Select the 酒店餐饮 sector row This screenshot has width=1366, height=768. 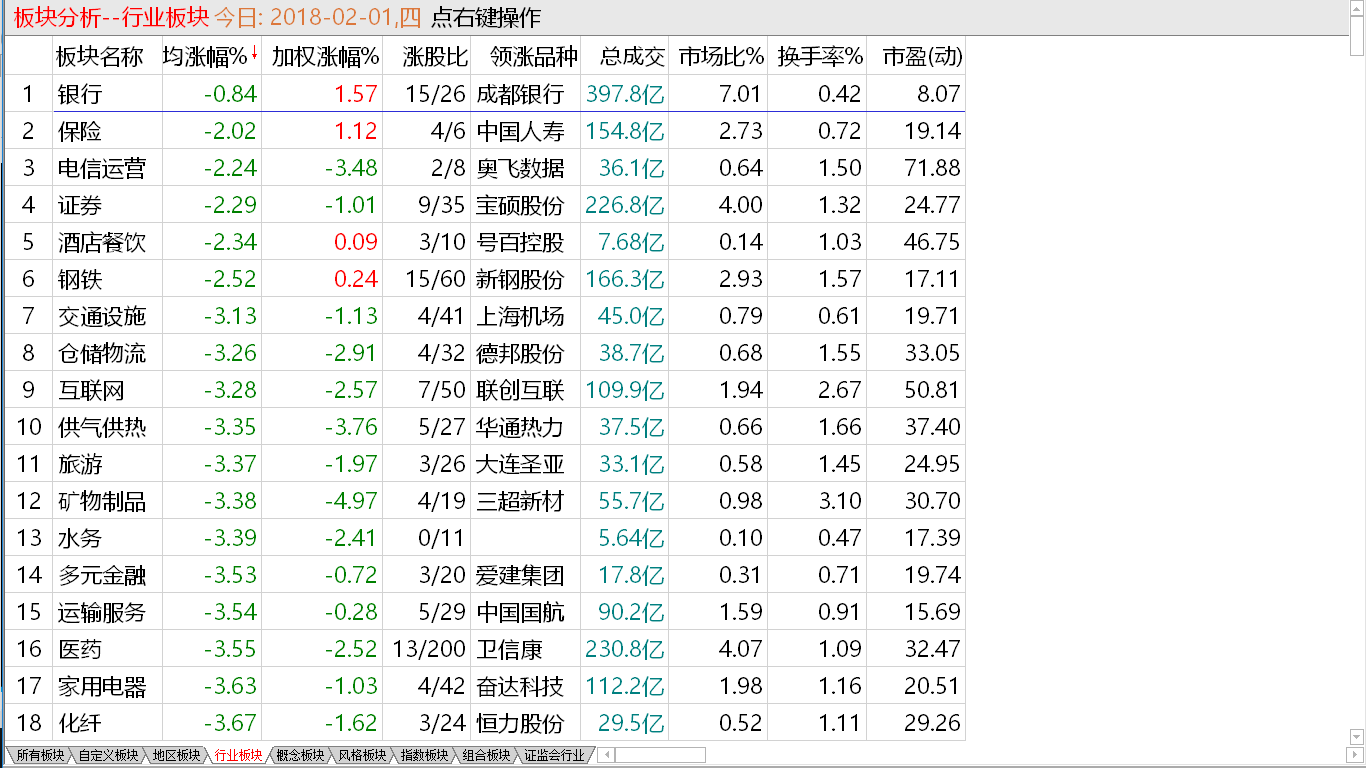pyautogui.click(x=483, y=242)
